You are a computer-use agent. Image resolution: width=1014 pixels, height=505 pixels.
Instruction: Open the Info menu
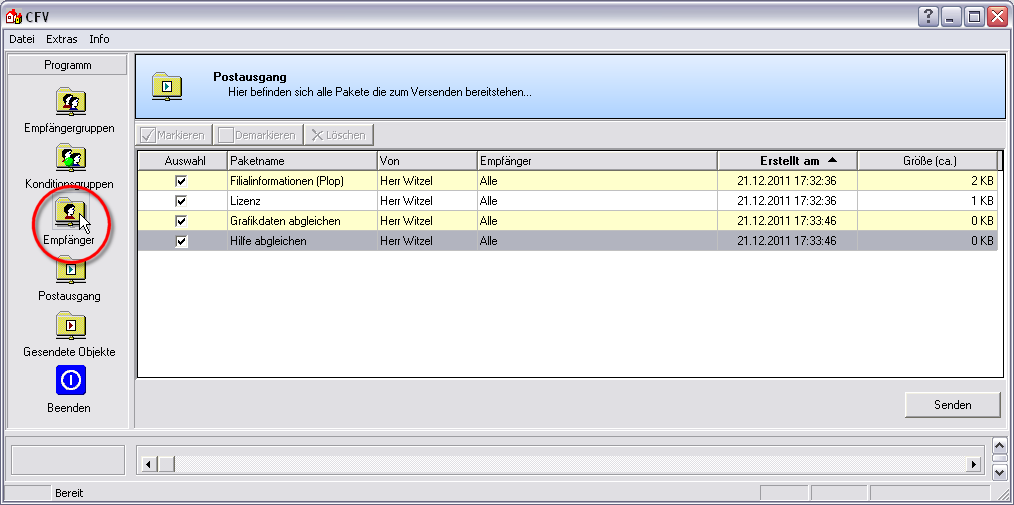tap(99, 39)
